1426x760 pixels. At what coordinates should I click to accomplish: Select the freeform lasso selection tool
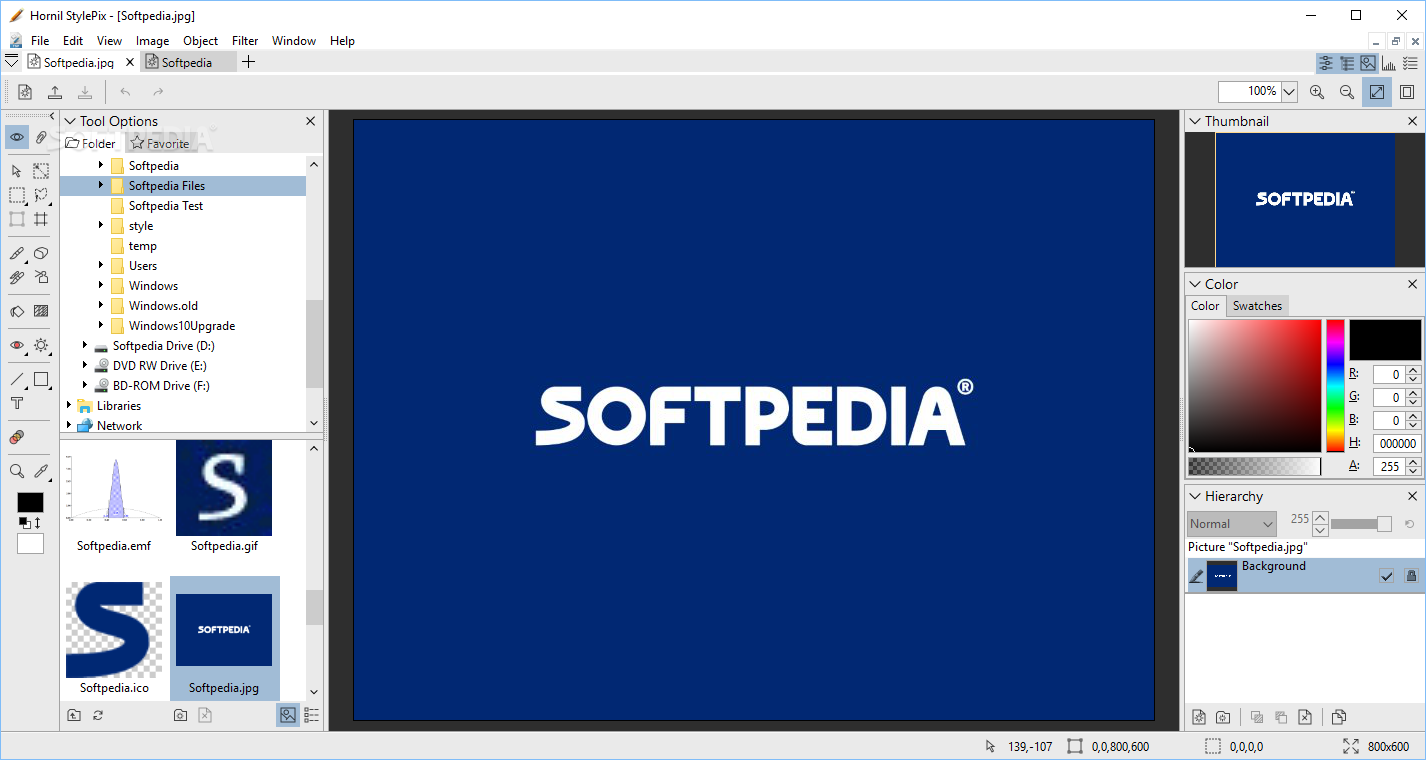pyautogui.click(x=41, y=195)
